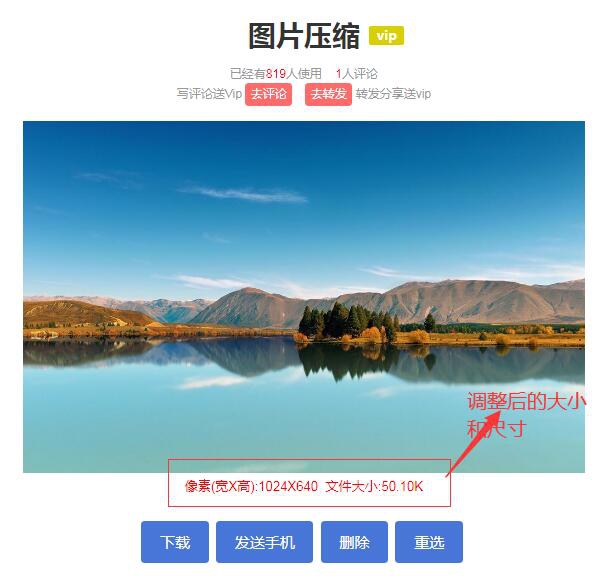Delete the image using 删除 button
This screenshot has width=611, height=583.
pos(354,542)
